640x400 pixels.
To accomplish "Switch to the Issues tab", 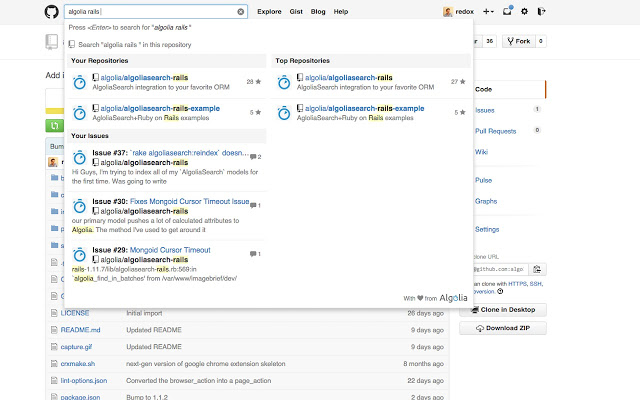I will pyautogui.click(x=484, y=110).
